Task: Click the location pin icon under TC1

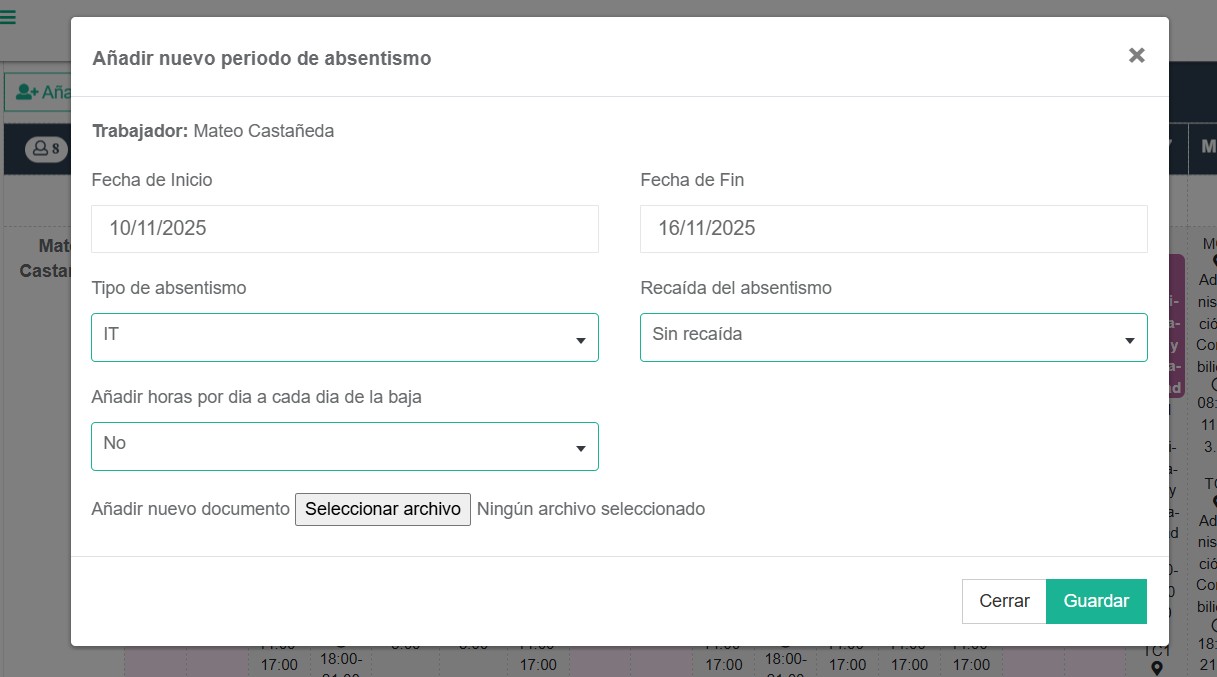Action: (1157, 668)
